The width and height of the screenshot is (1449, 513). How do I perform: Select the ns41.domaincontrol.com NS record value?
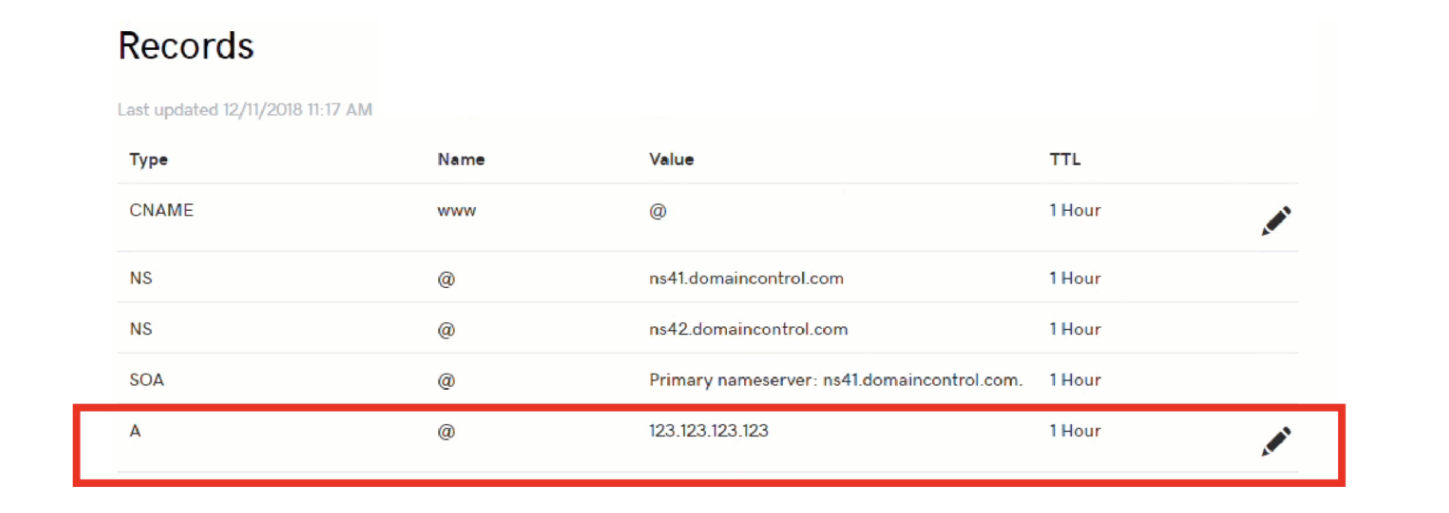(x=745, y=279)
